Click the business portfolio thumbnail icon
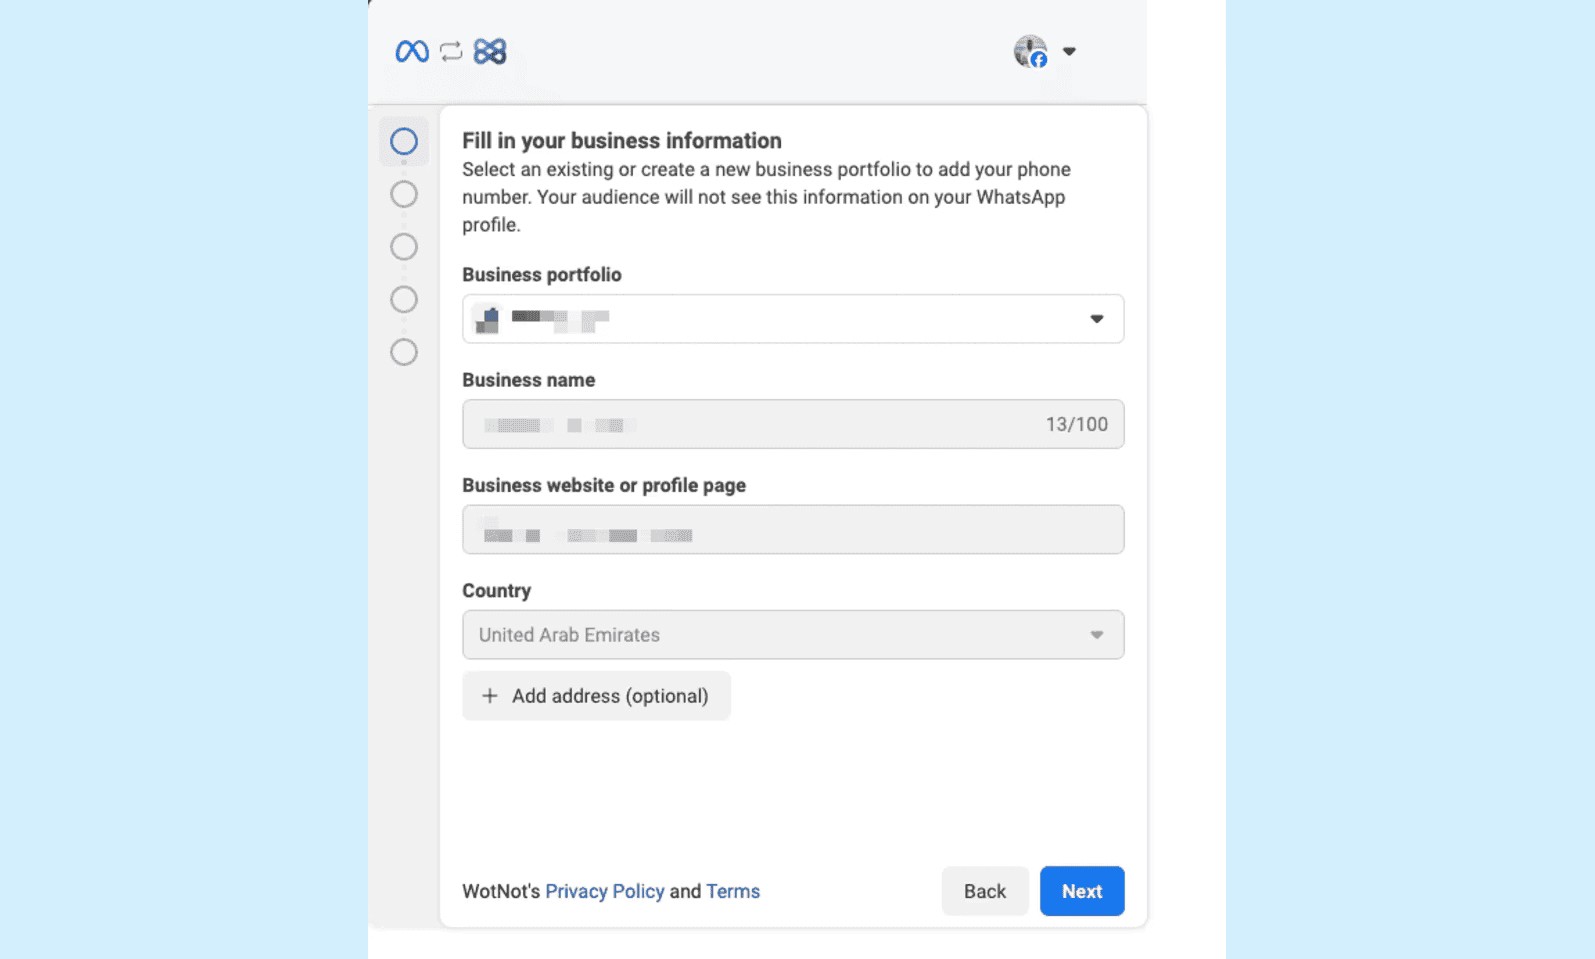The image size is (1595, 959). coord(487,319)
